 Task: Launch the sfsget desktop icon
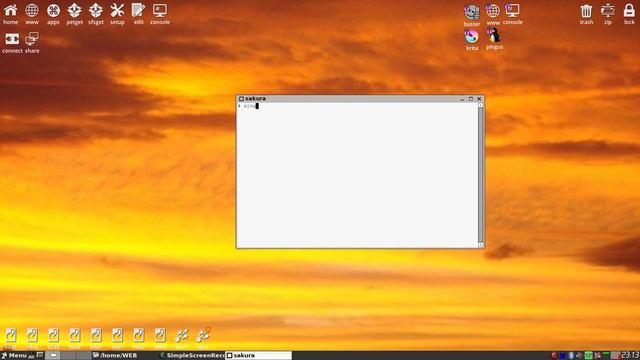pos(96,14)
